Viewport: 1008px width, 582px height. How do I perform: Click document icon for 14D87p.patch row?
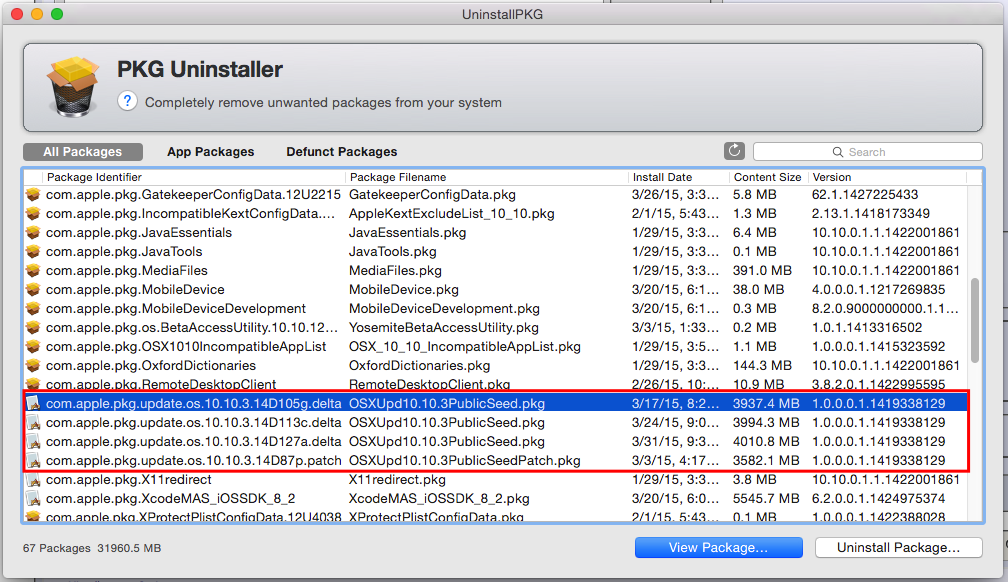tap(33, 460)
